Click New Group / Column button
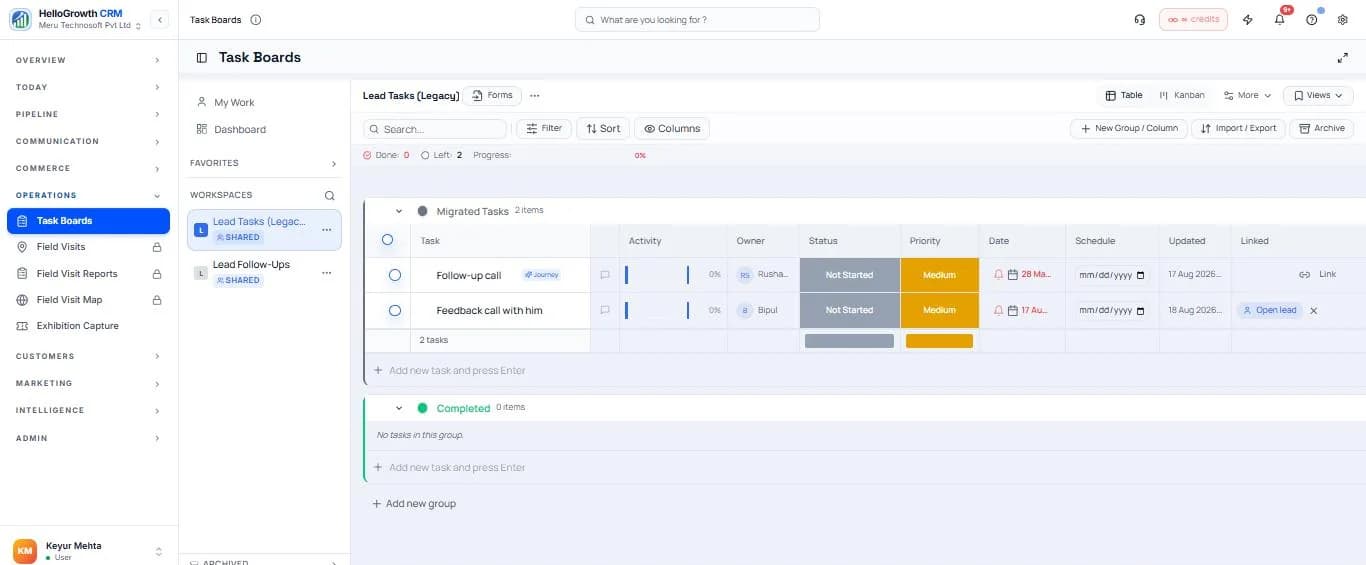The height and width of the screenshot is (565, 1366). click(x=1129, y=128)
